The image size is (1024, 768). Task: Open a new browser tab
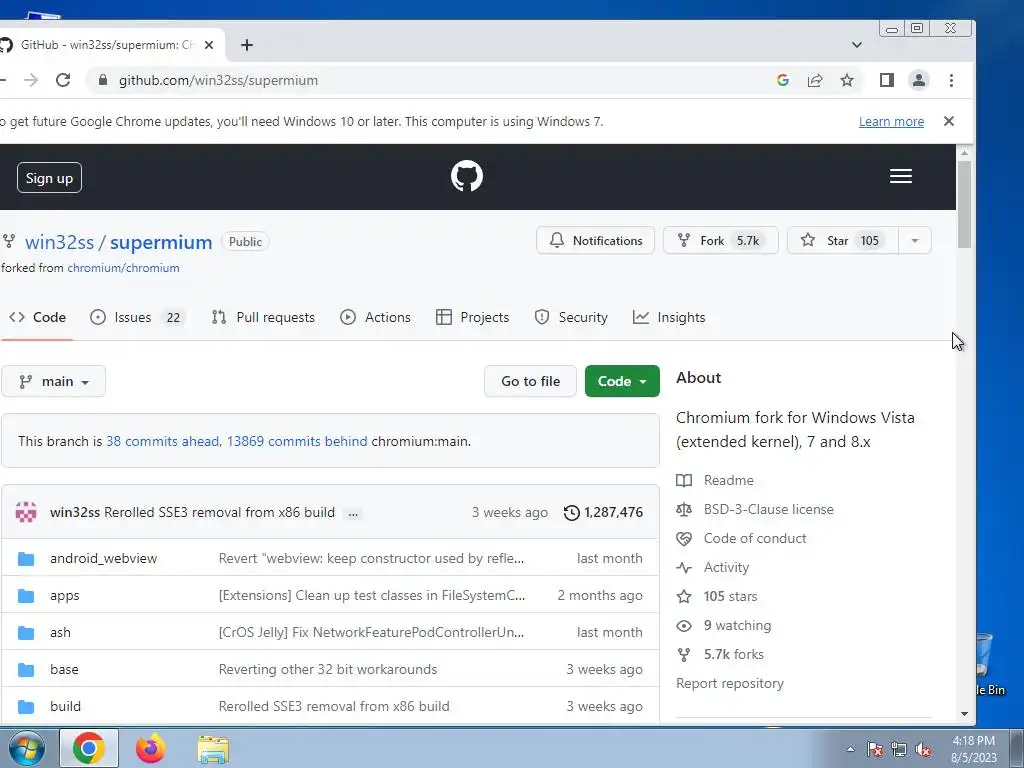pyautogui.click(x=246, y=45)
